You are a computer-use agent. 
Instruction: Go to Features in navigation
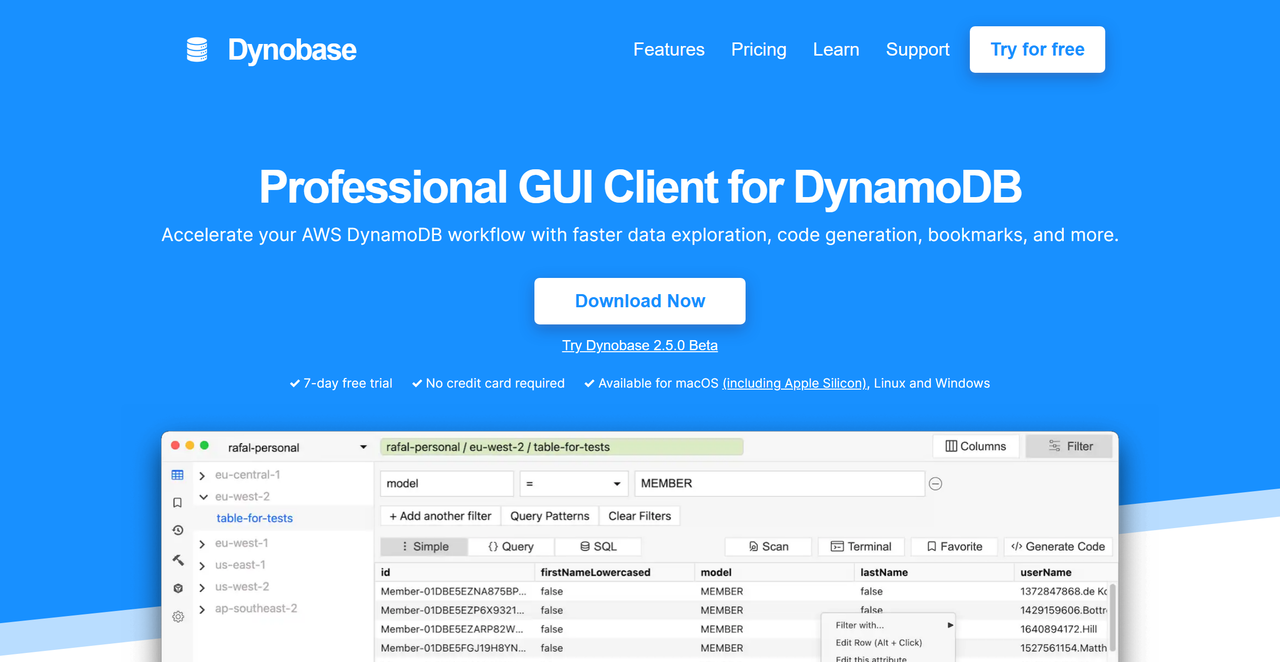tap(669, 50)
